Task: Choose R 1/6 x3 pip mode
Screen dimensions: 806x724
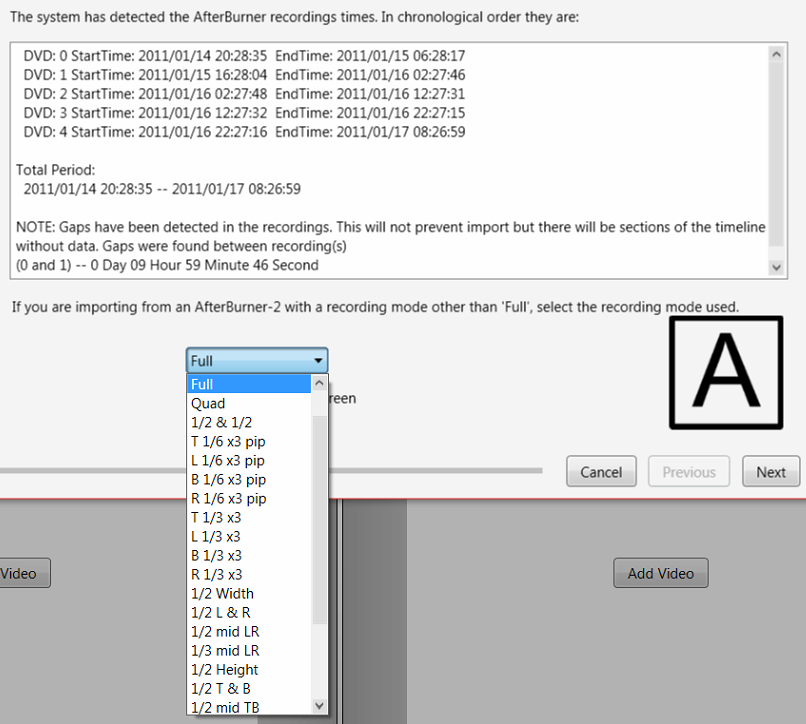Action: (x=249, y=498)
